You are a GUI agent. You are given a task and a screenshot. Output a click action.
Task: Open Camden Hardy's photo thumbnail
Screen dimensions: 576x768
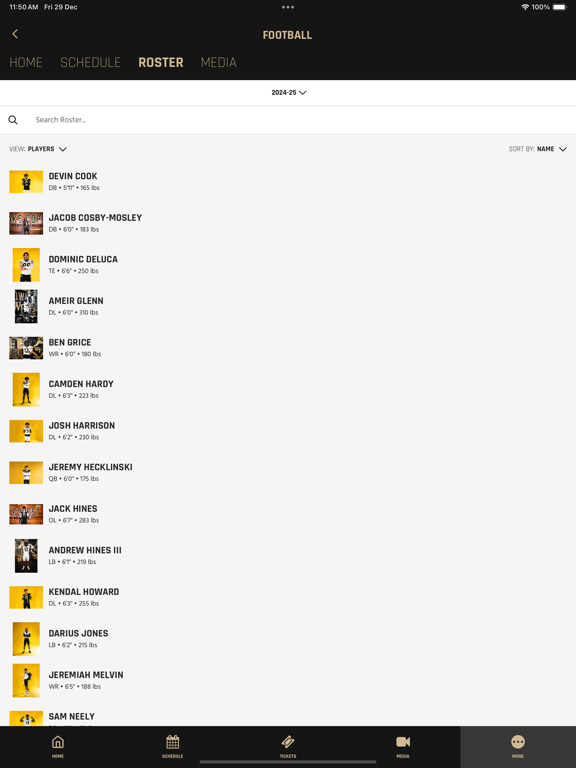(x=26, y=390)
